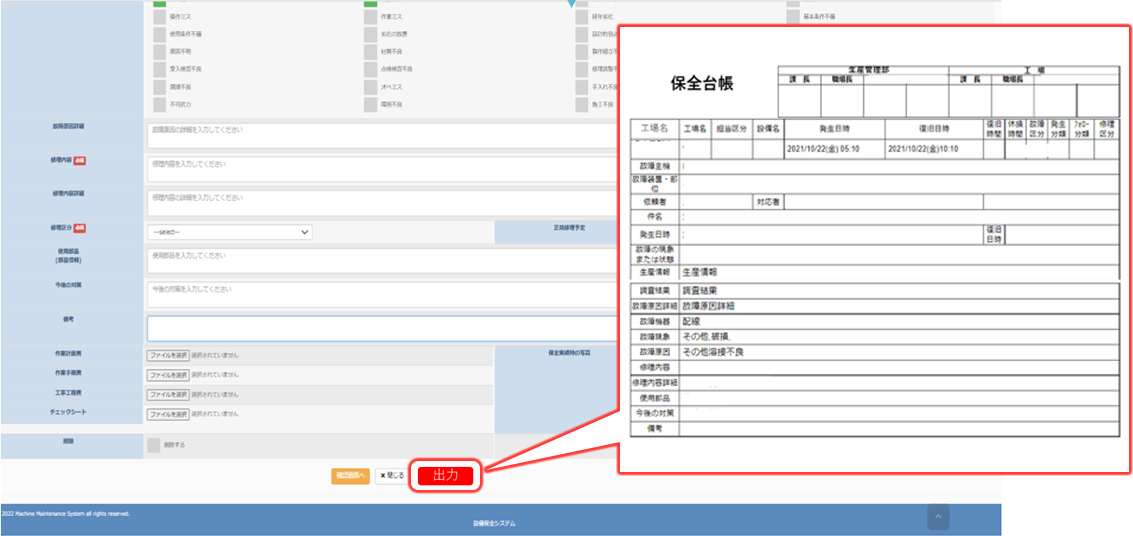Click the 備考 remarks field

pos(380,328)
